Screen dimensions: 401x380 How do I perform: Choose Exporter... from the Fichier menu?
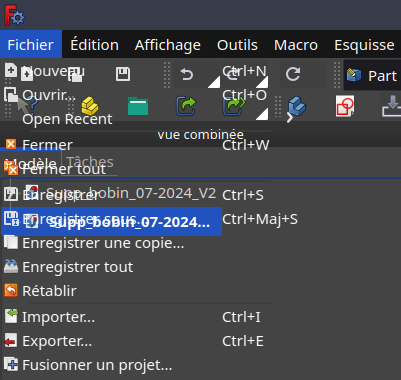136,341
